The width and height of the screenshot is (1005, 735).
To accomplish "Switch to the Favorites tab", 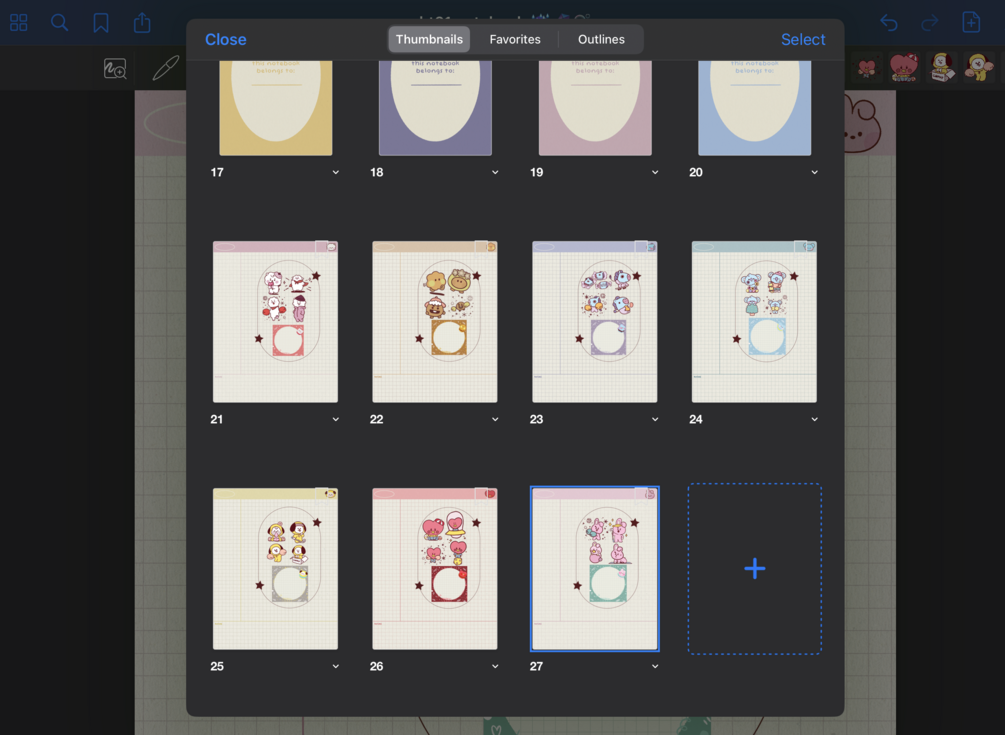I will [515, 39].
